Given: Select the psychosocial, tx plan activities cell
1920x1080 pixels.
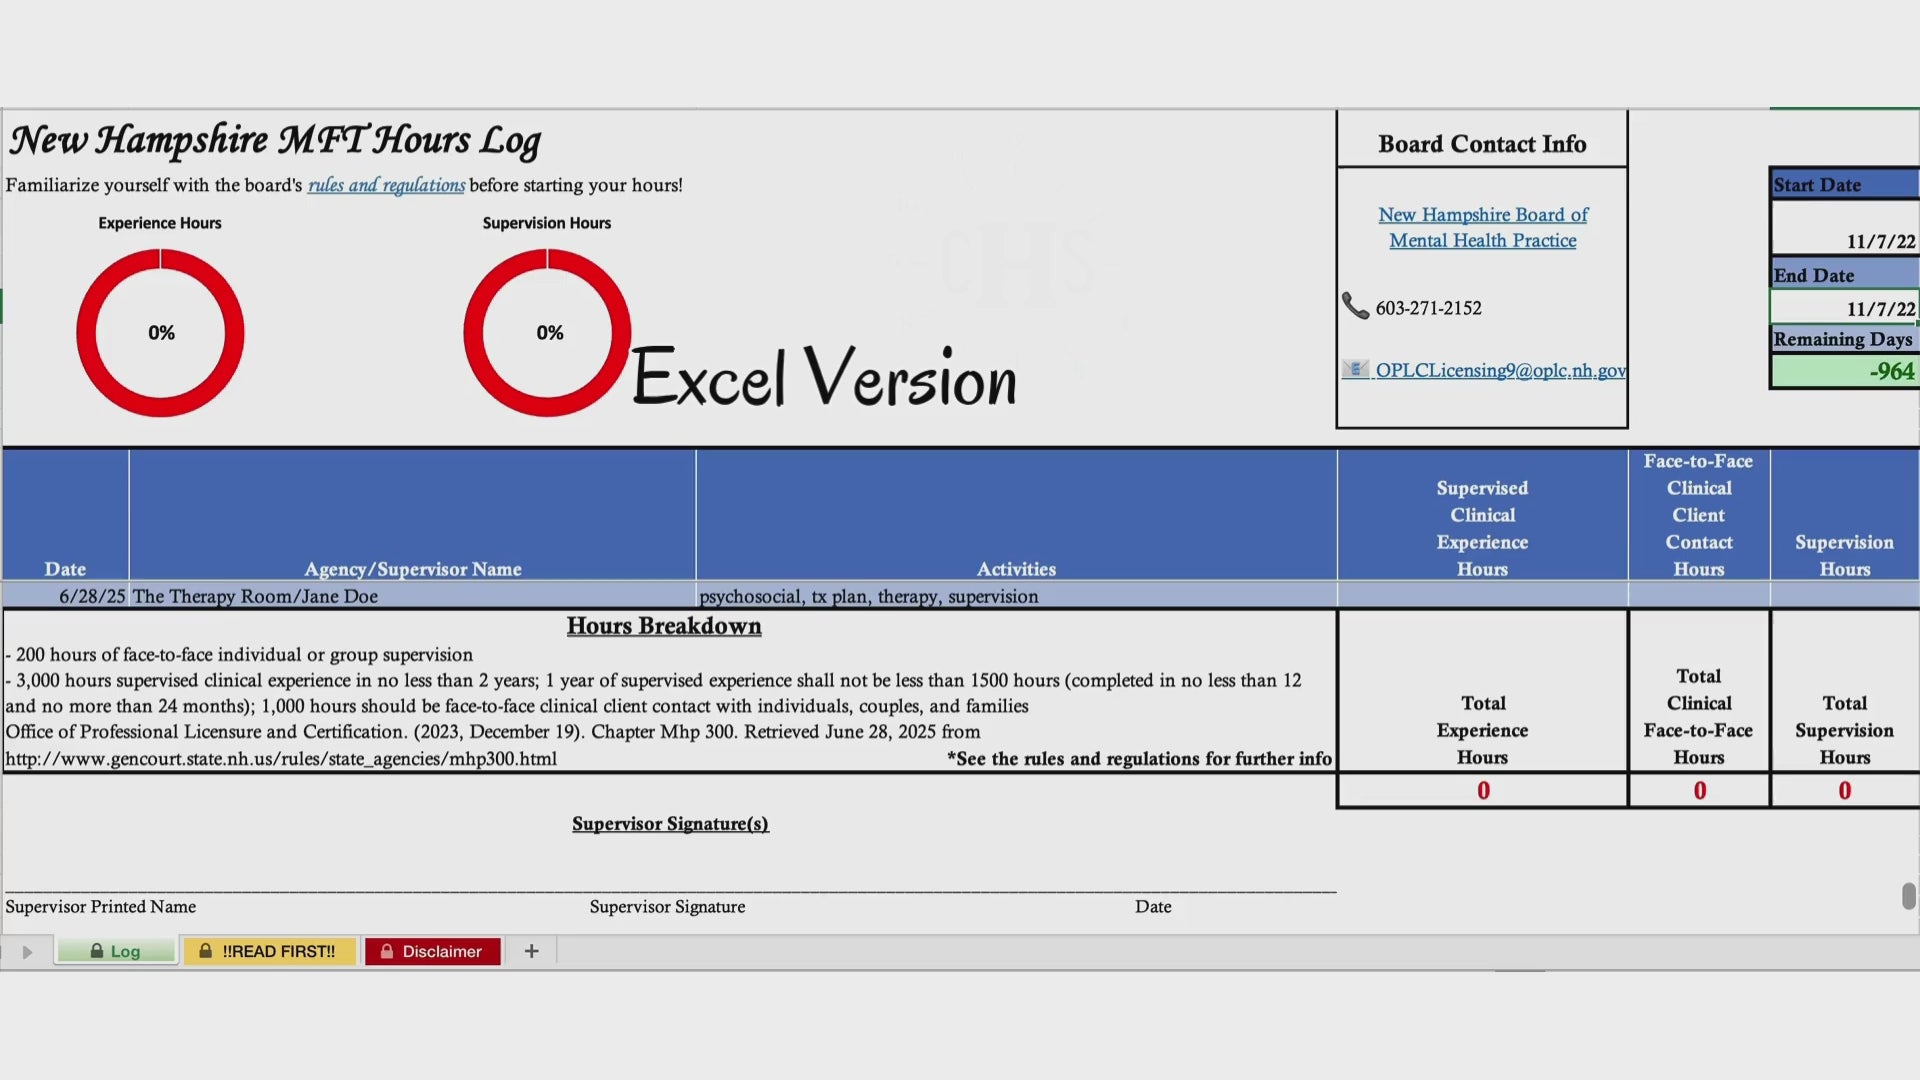Looking at the screenshot, I should coord(1016,596).
